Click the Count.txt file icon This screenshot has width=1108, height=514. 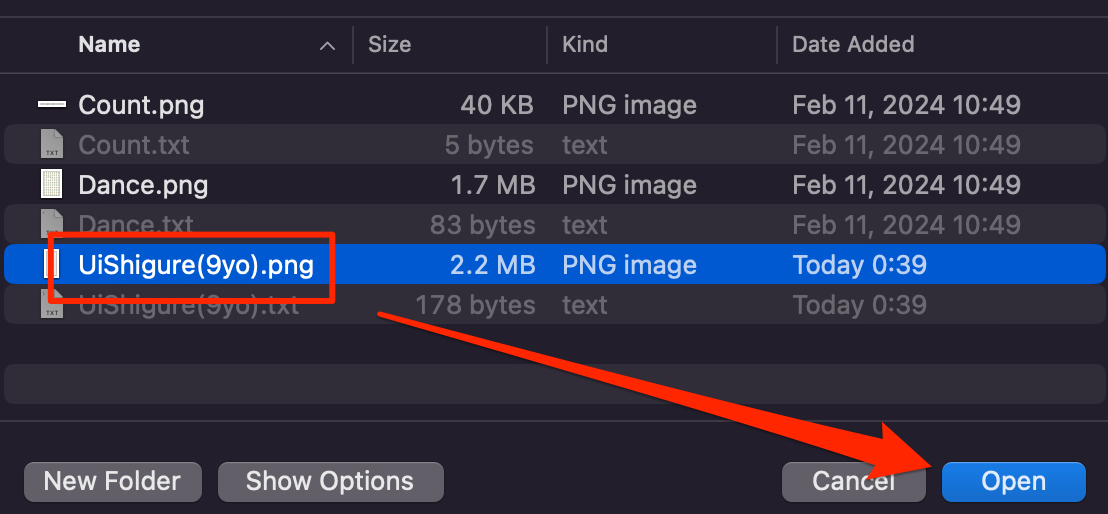[52, 145]
